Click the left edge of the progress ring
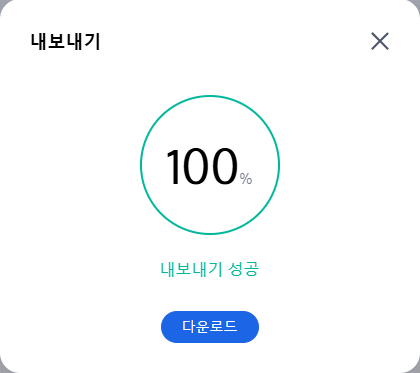The width and height of the screenshot is (420, 373). point(141,165)
